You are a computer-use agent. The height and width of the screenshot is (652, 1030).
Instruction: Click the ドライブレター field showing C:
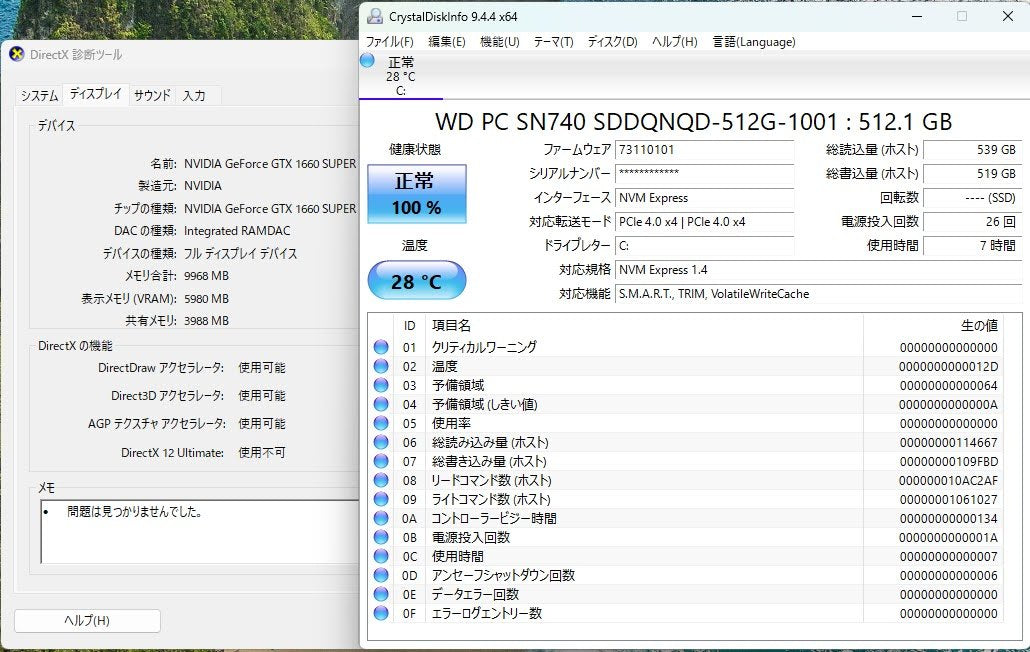coord(704,246)
